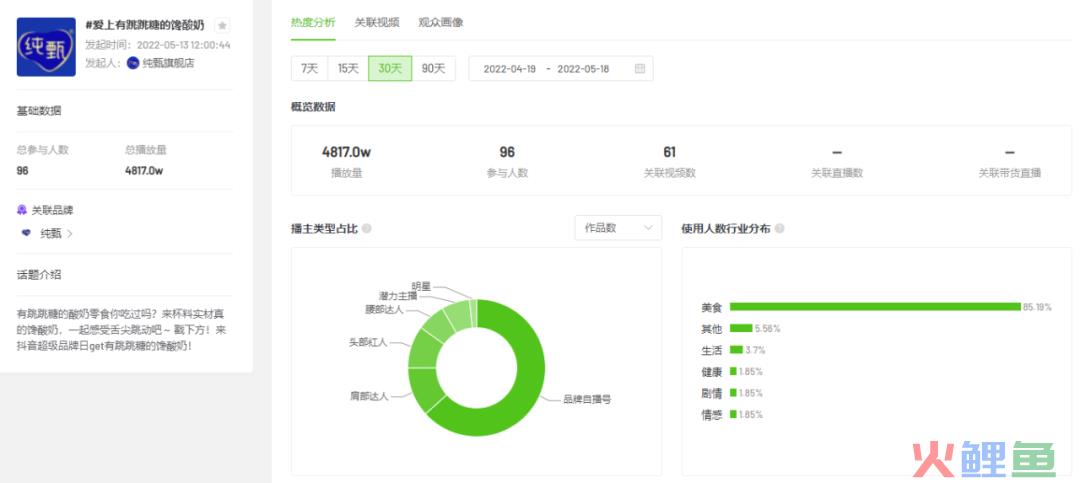This screenshot has width=1080, height=483.
Task: Expand the chevron next to 纯甄 brand
Action: pos(70,234)
